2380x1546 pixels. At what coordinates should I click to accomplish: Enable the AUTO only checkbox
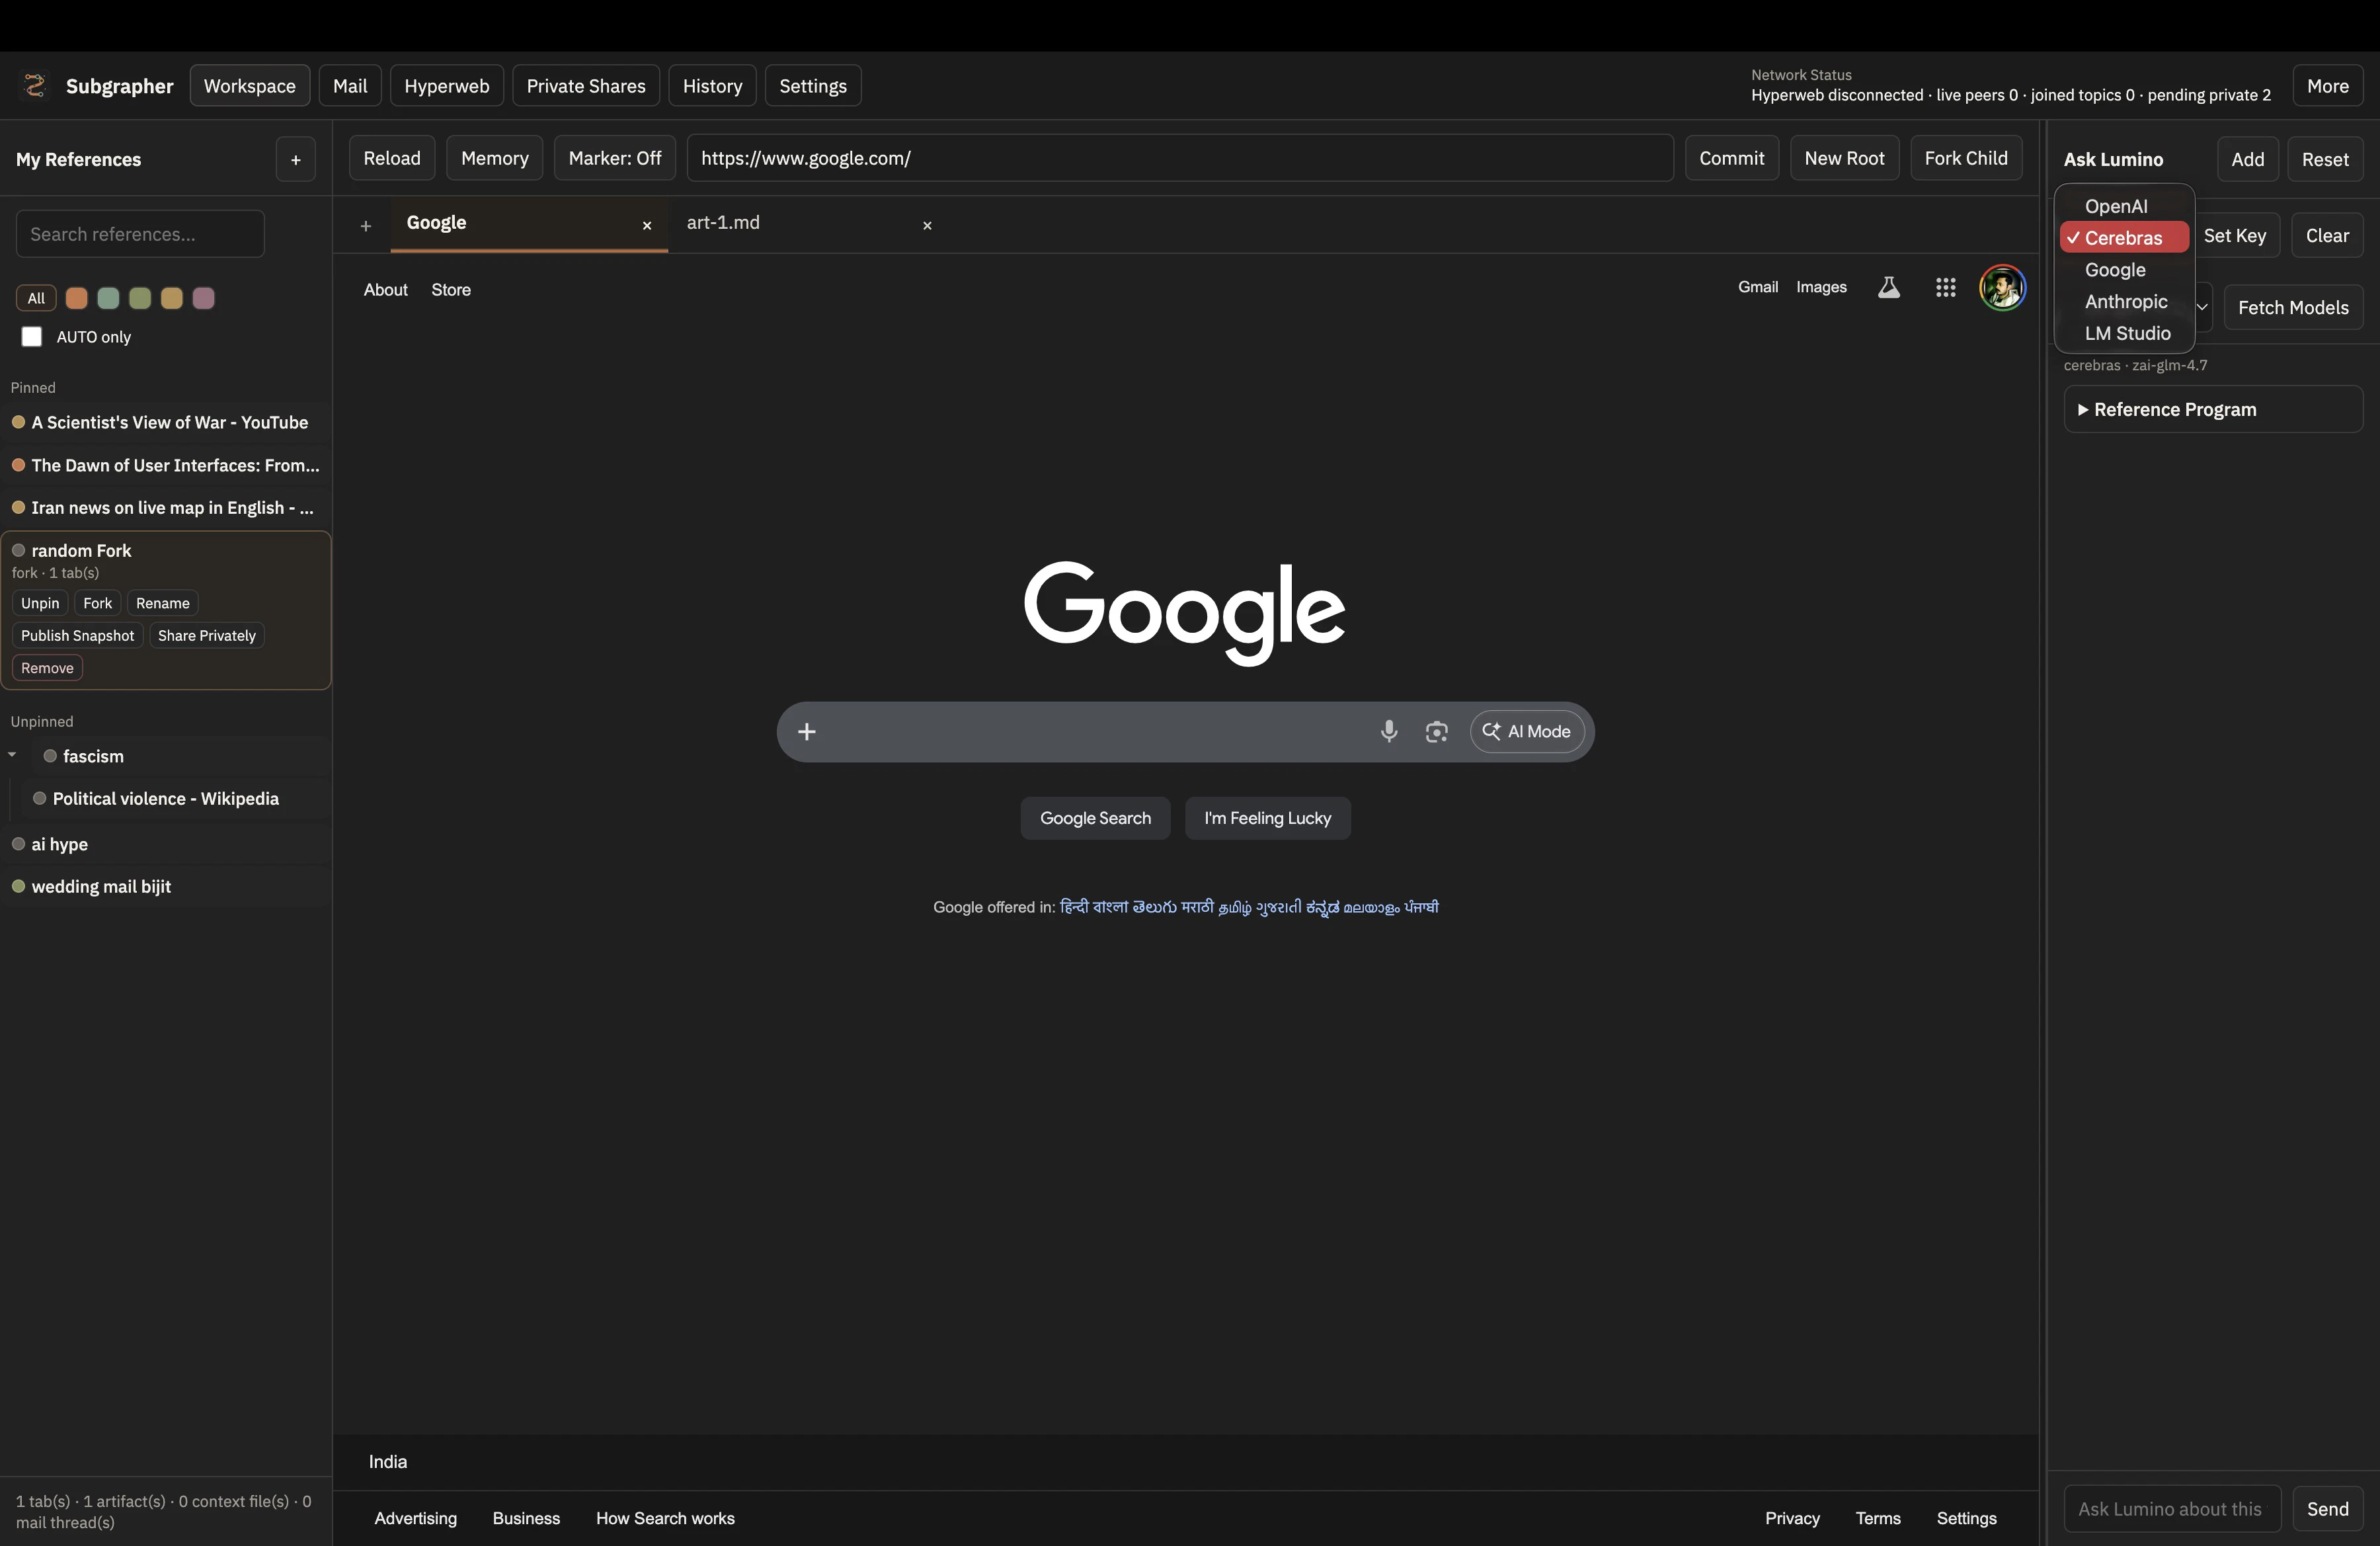click(31, 337)
